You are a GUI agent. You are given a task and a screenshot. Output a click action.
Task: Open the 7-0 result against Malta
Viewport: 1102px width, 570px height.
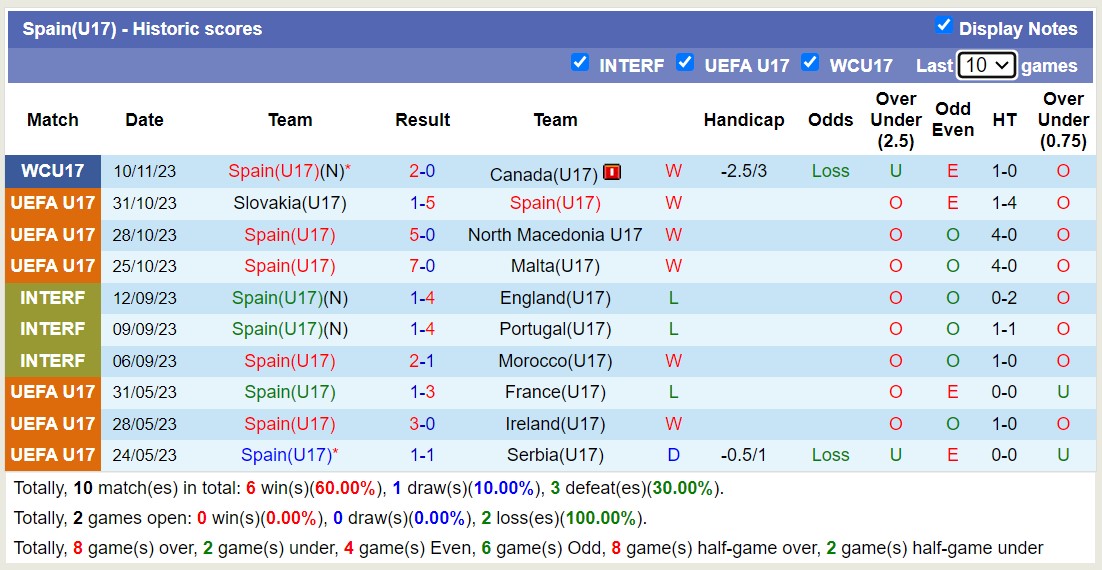pyautogui.click(x=422, y=266)
